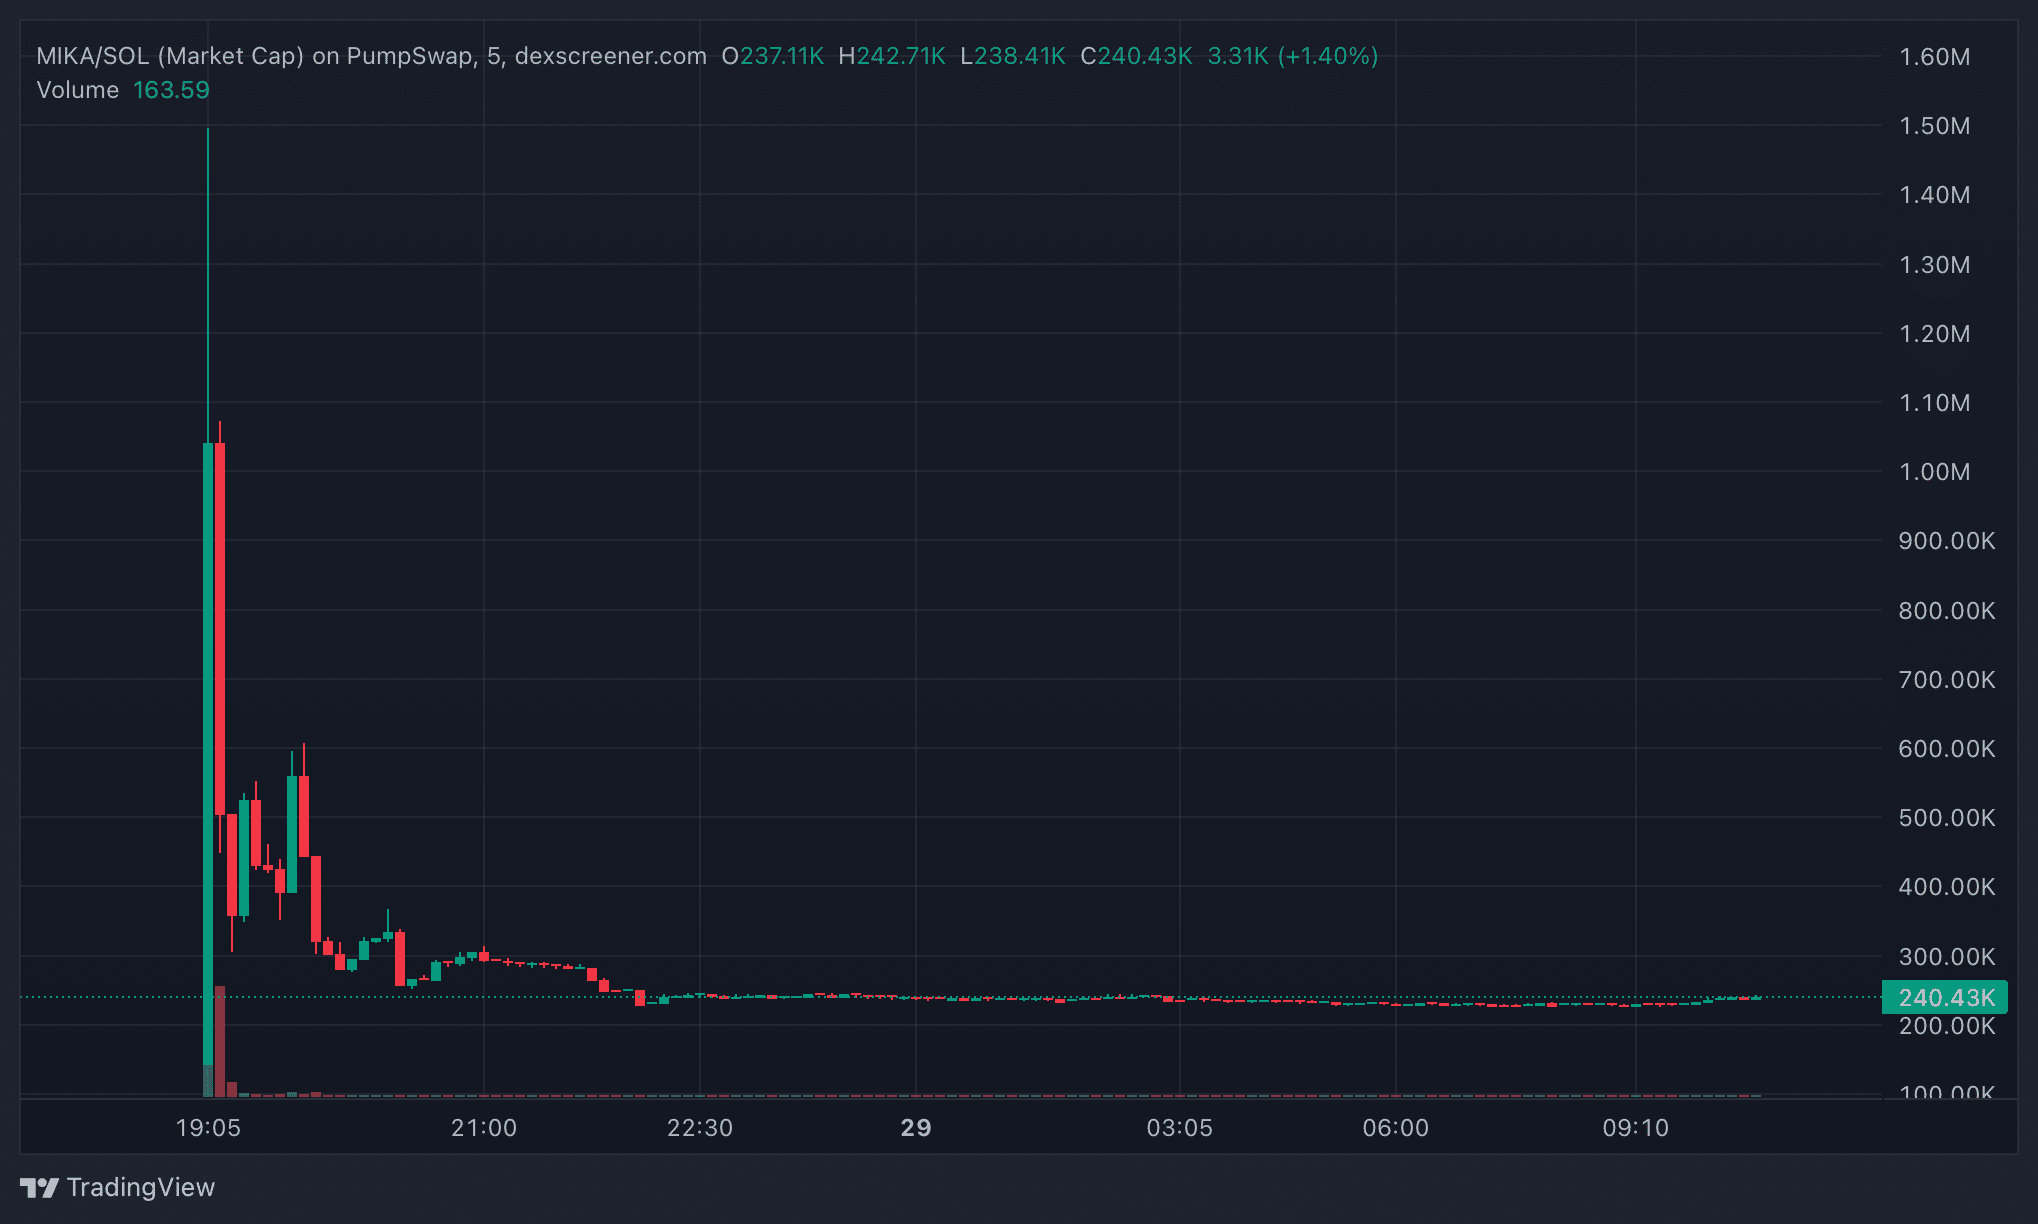Select the 1.50M price axis label
Screen dimensions: 2038x1224
tap(1934, 126)
